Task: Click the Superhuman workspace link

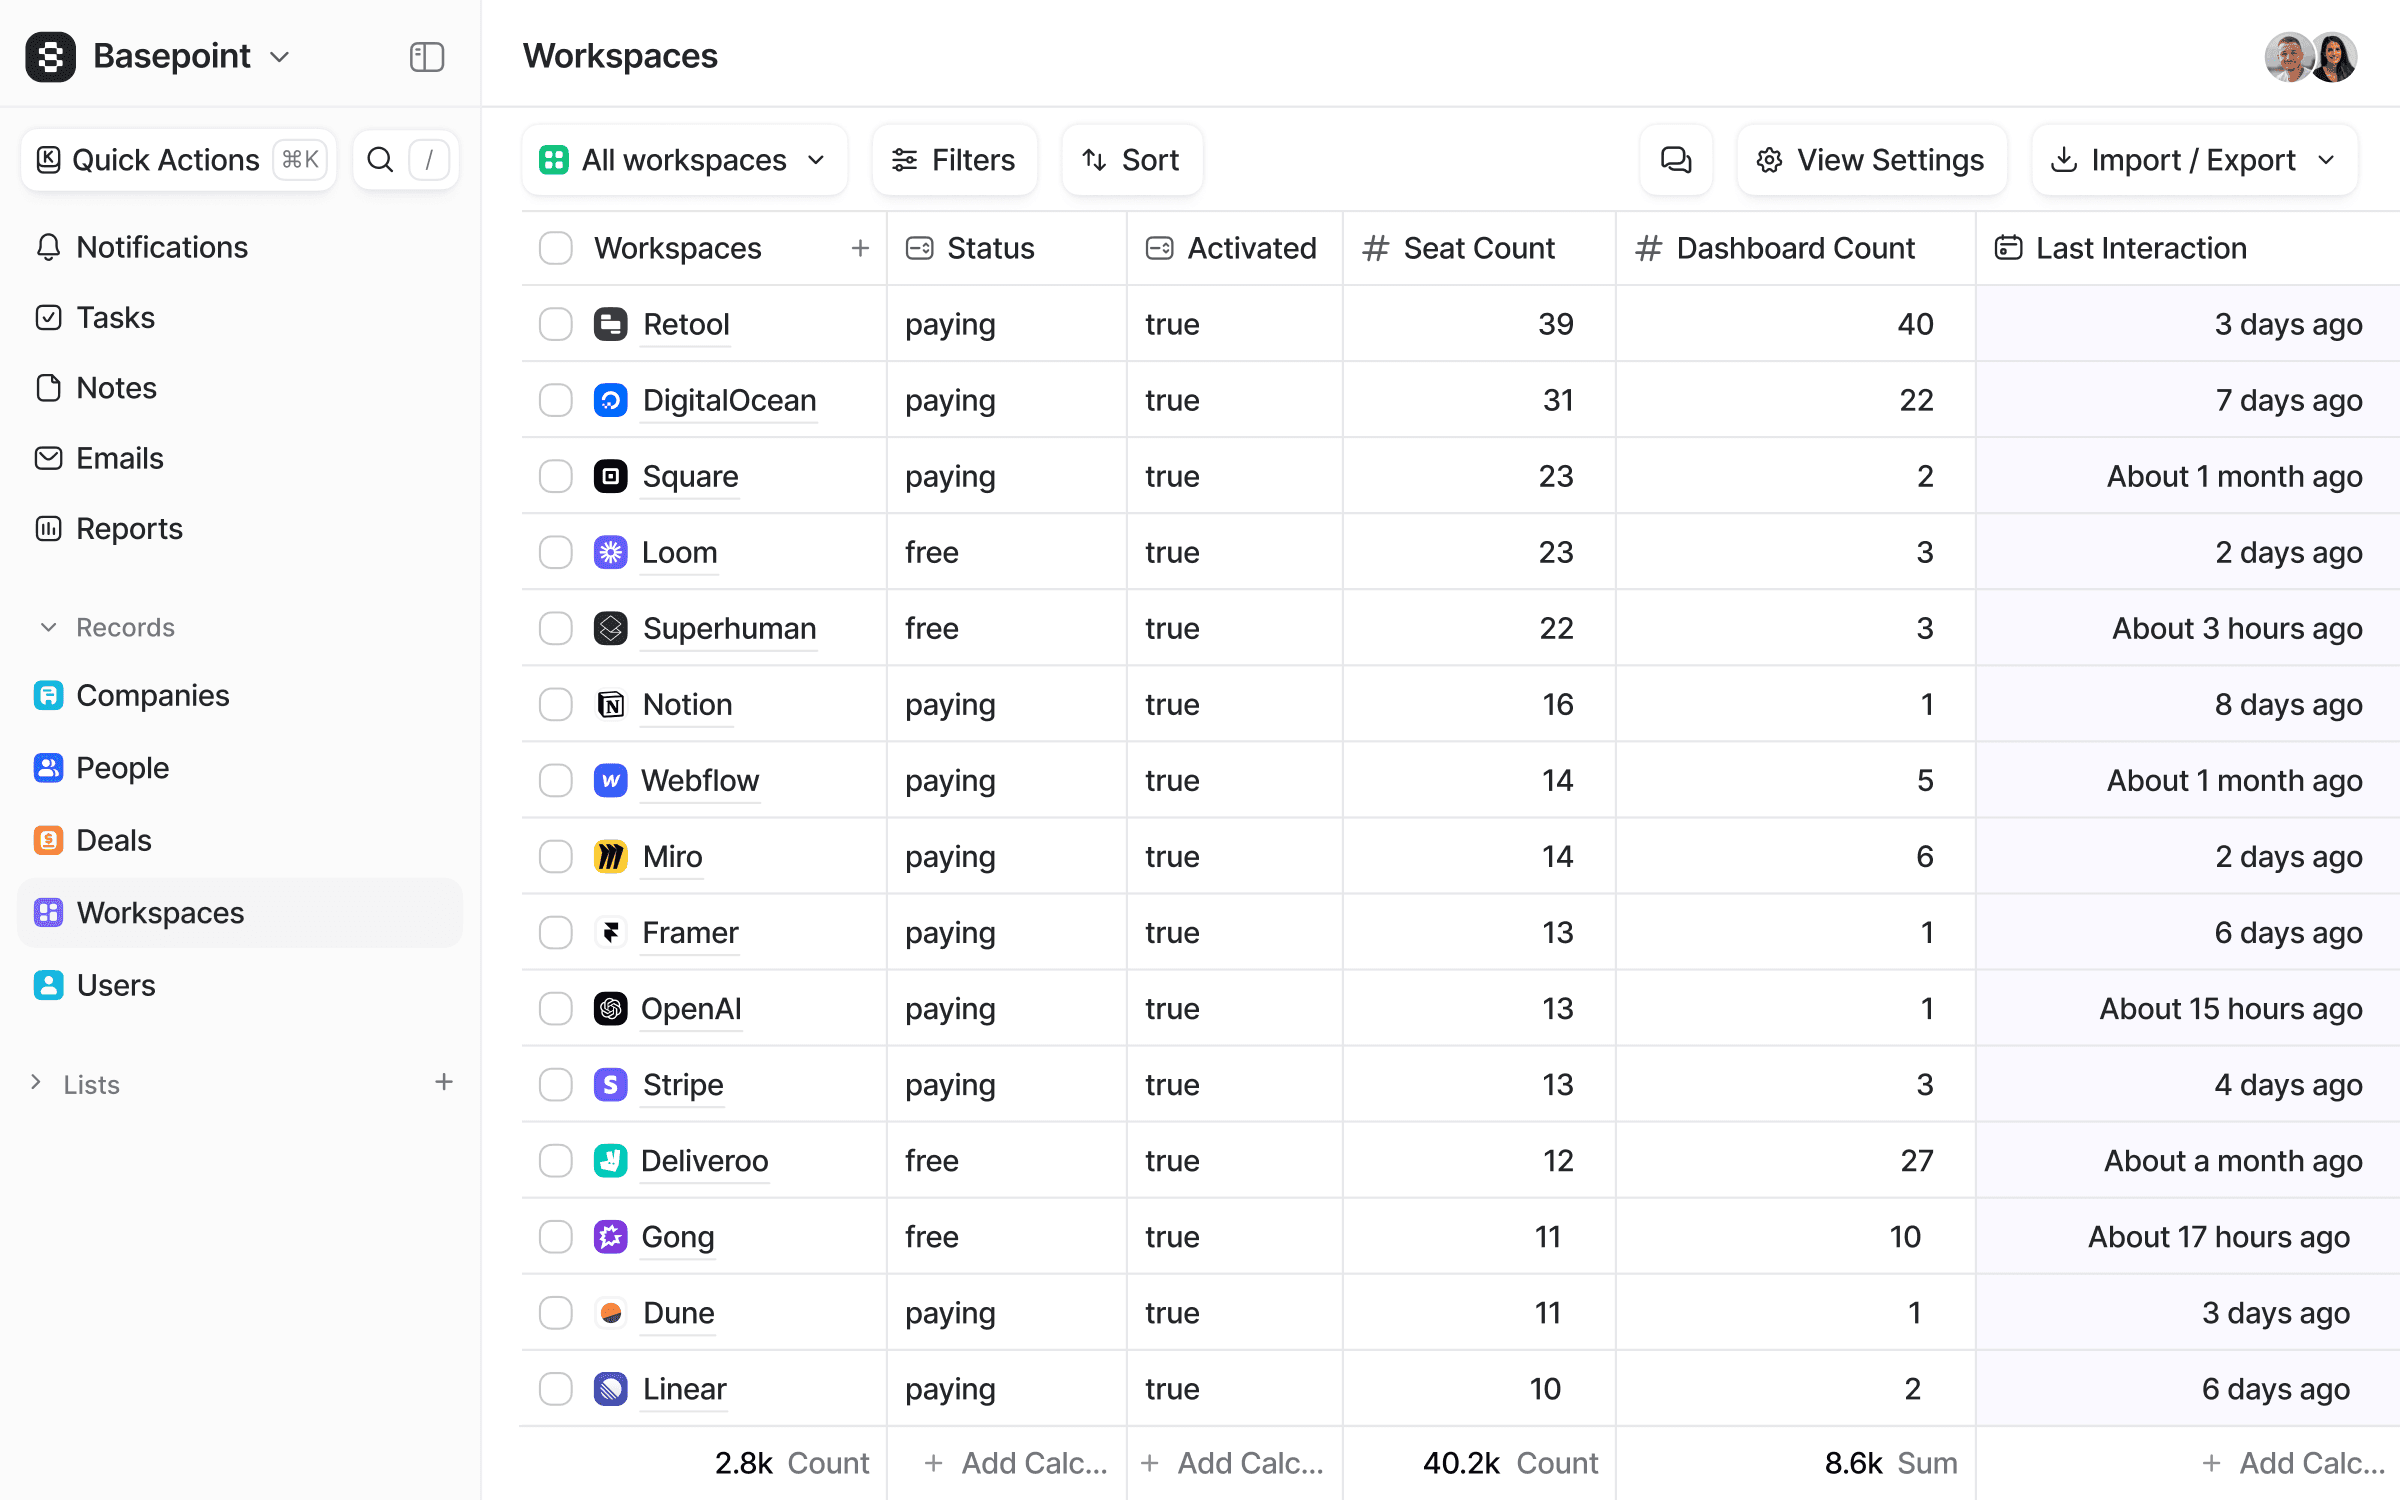Action: pyautogui.click(x=728, y=628)
